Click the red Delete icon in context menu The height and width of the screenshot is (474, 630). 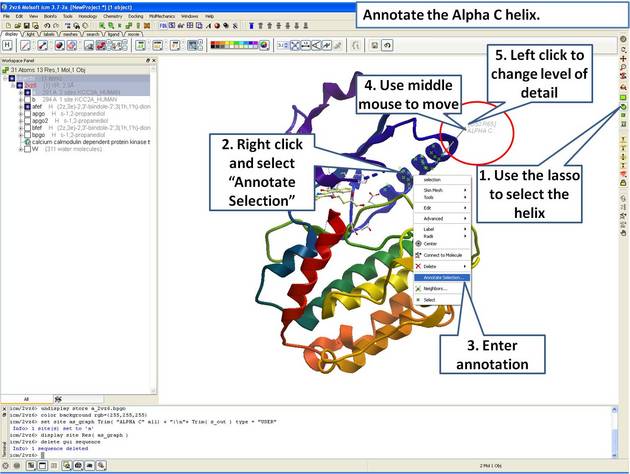[x=418, y=266]
